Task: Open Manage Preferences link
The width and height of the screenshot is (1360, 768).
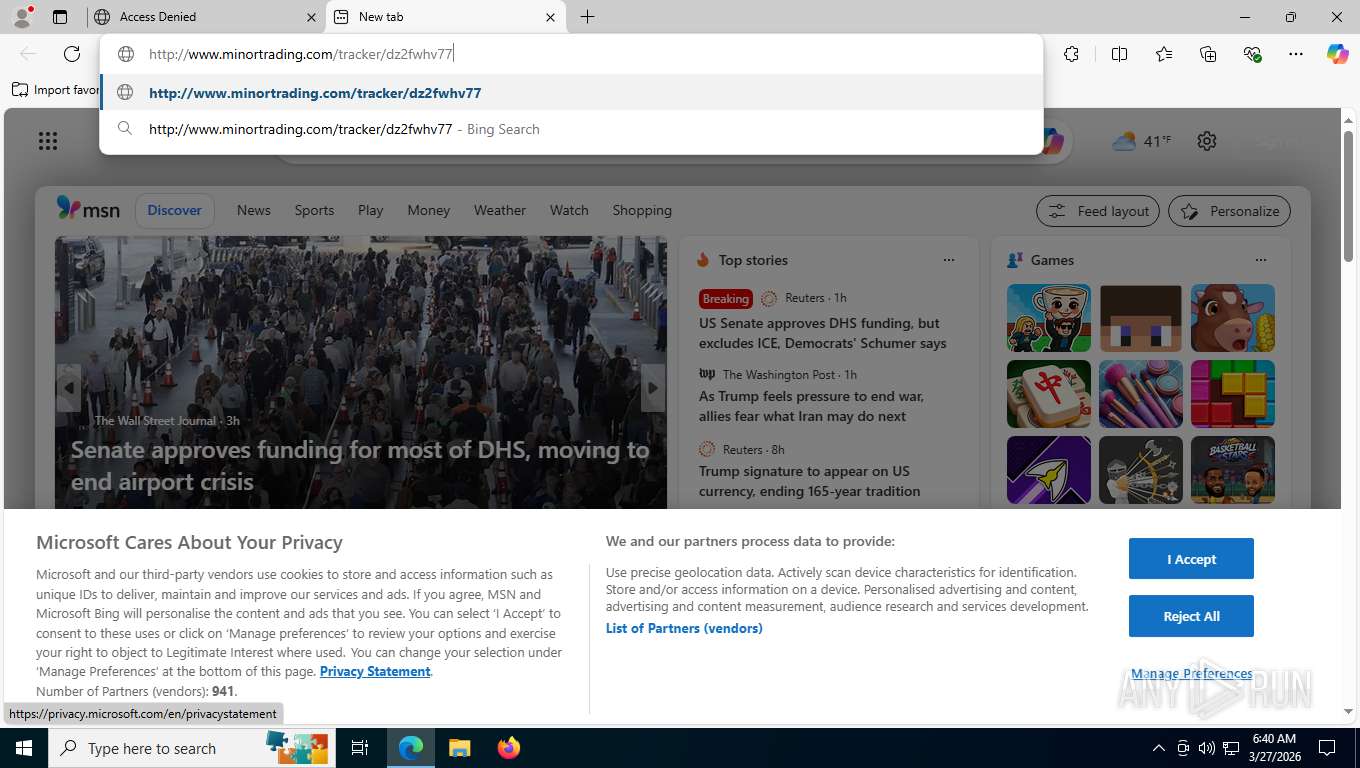Action: coord(1191,673)
